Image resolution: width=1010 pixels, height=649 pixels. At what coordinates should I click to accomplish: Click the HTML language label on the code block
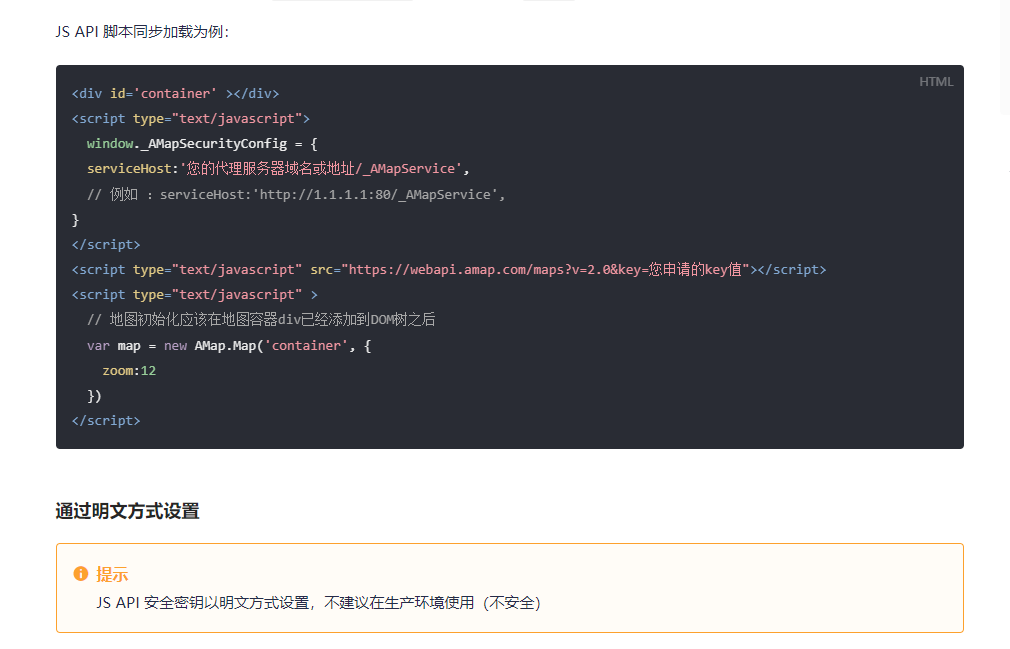(936, 82)
